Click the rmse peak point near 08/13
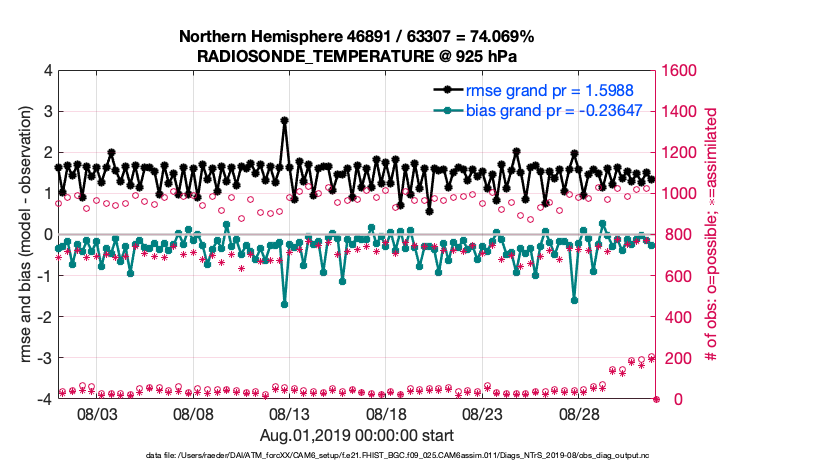This screenshot has width=830, height=470. tap(285, 120)
